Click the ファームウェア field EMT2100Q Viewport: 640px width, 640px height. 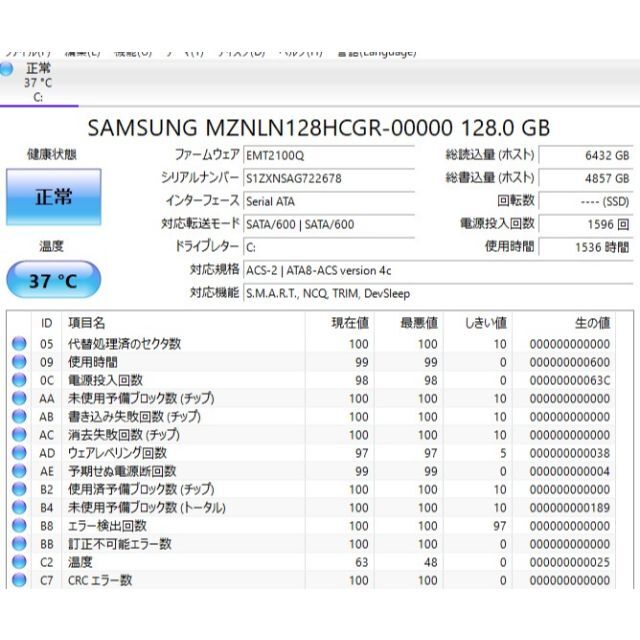tap(329, 156)
